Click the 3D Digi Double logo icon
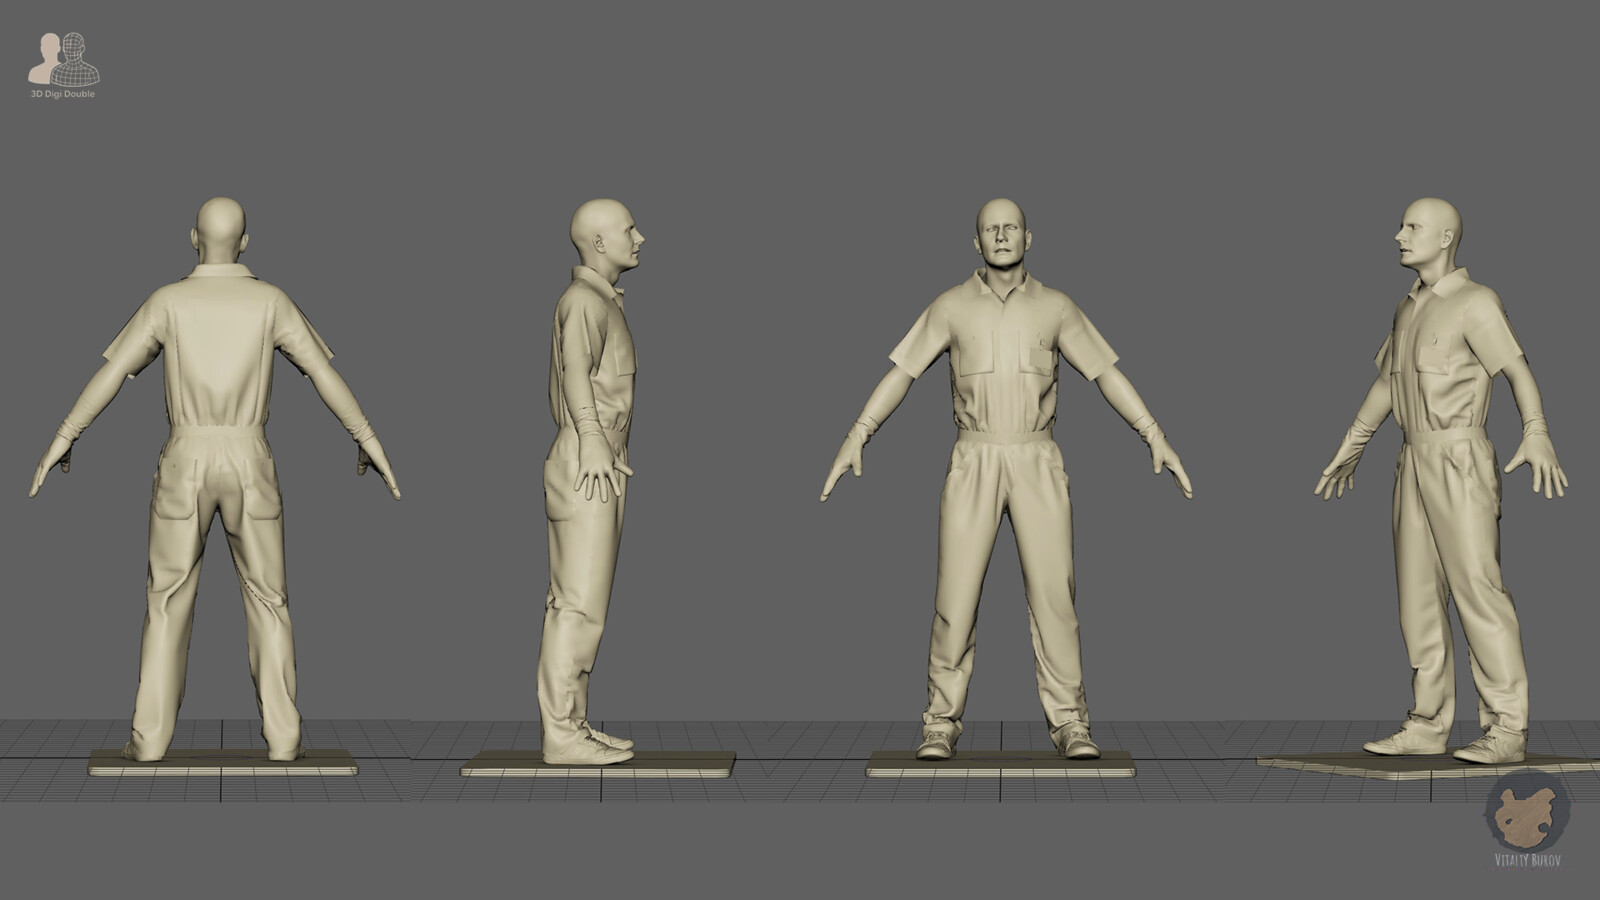 coord(64,59)
